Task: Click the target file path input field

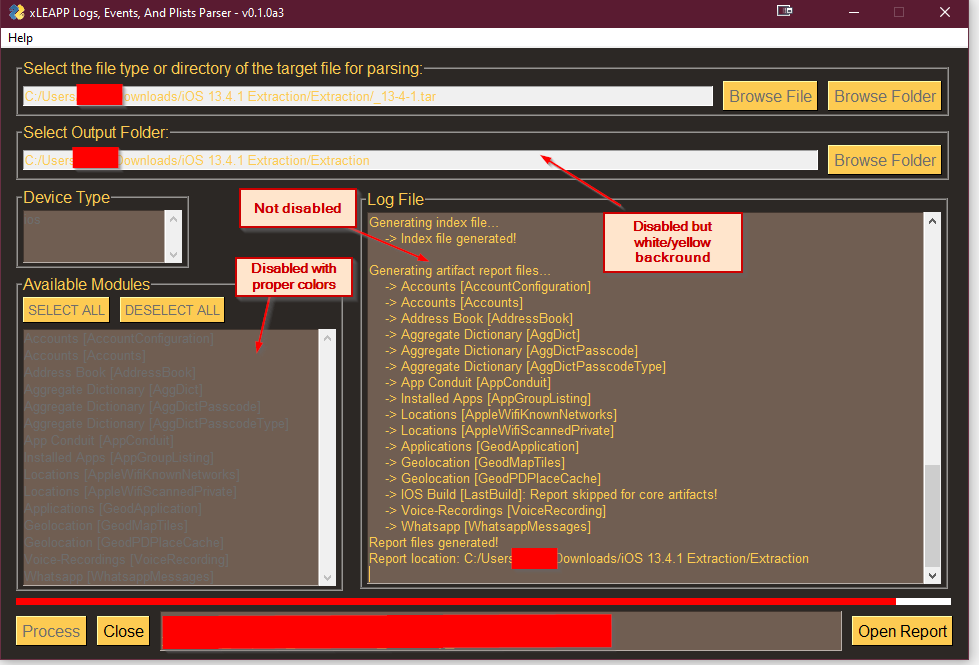Action: [368, 96]
